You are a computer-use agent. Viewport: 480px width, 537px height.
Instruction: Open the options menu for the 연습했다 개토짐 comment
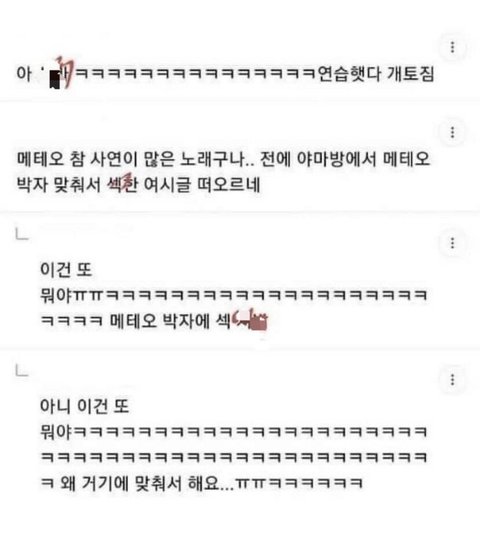[452, 47]
